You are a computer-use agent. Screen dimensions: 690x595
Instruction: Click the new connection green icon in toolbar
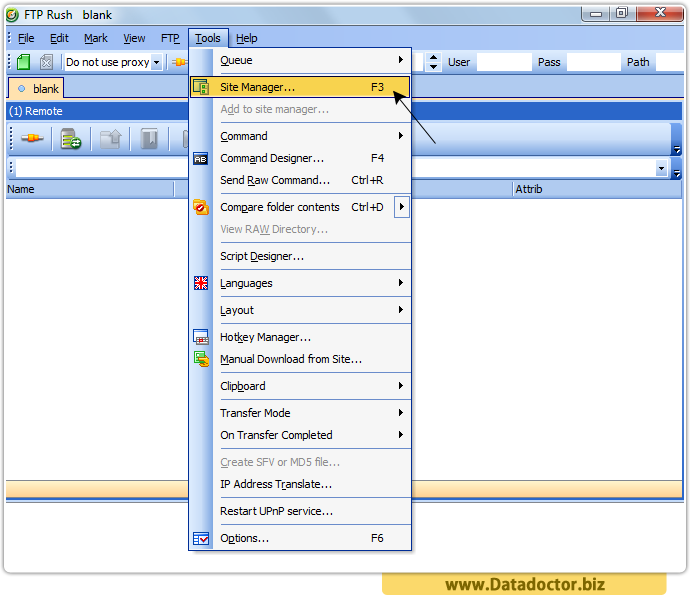click(x=24, y=62)
